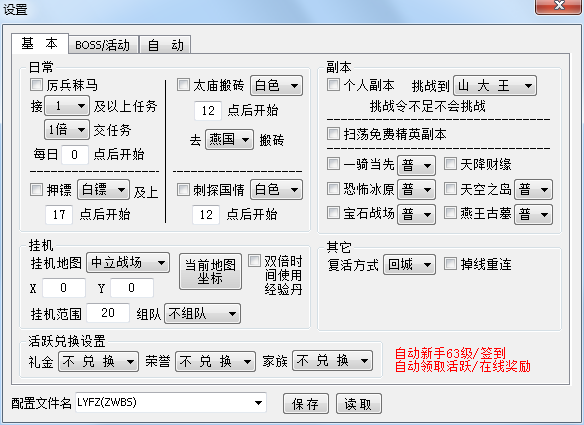
Task: Tick the 押镖 checkbox
Action: click(36, 190)
